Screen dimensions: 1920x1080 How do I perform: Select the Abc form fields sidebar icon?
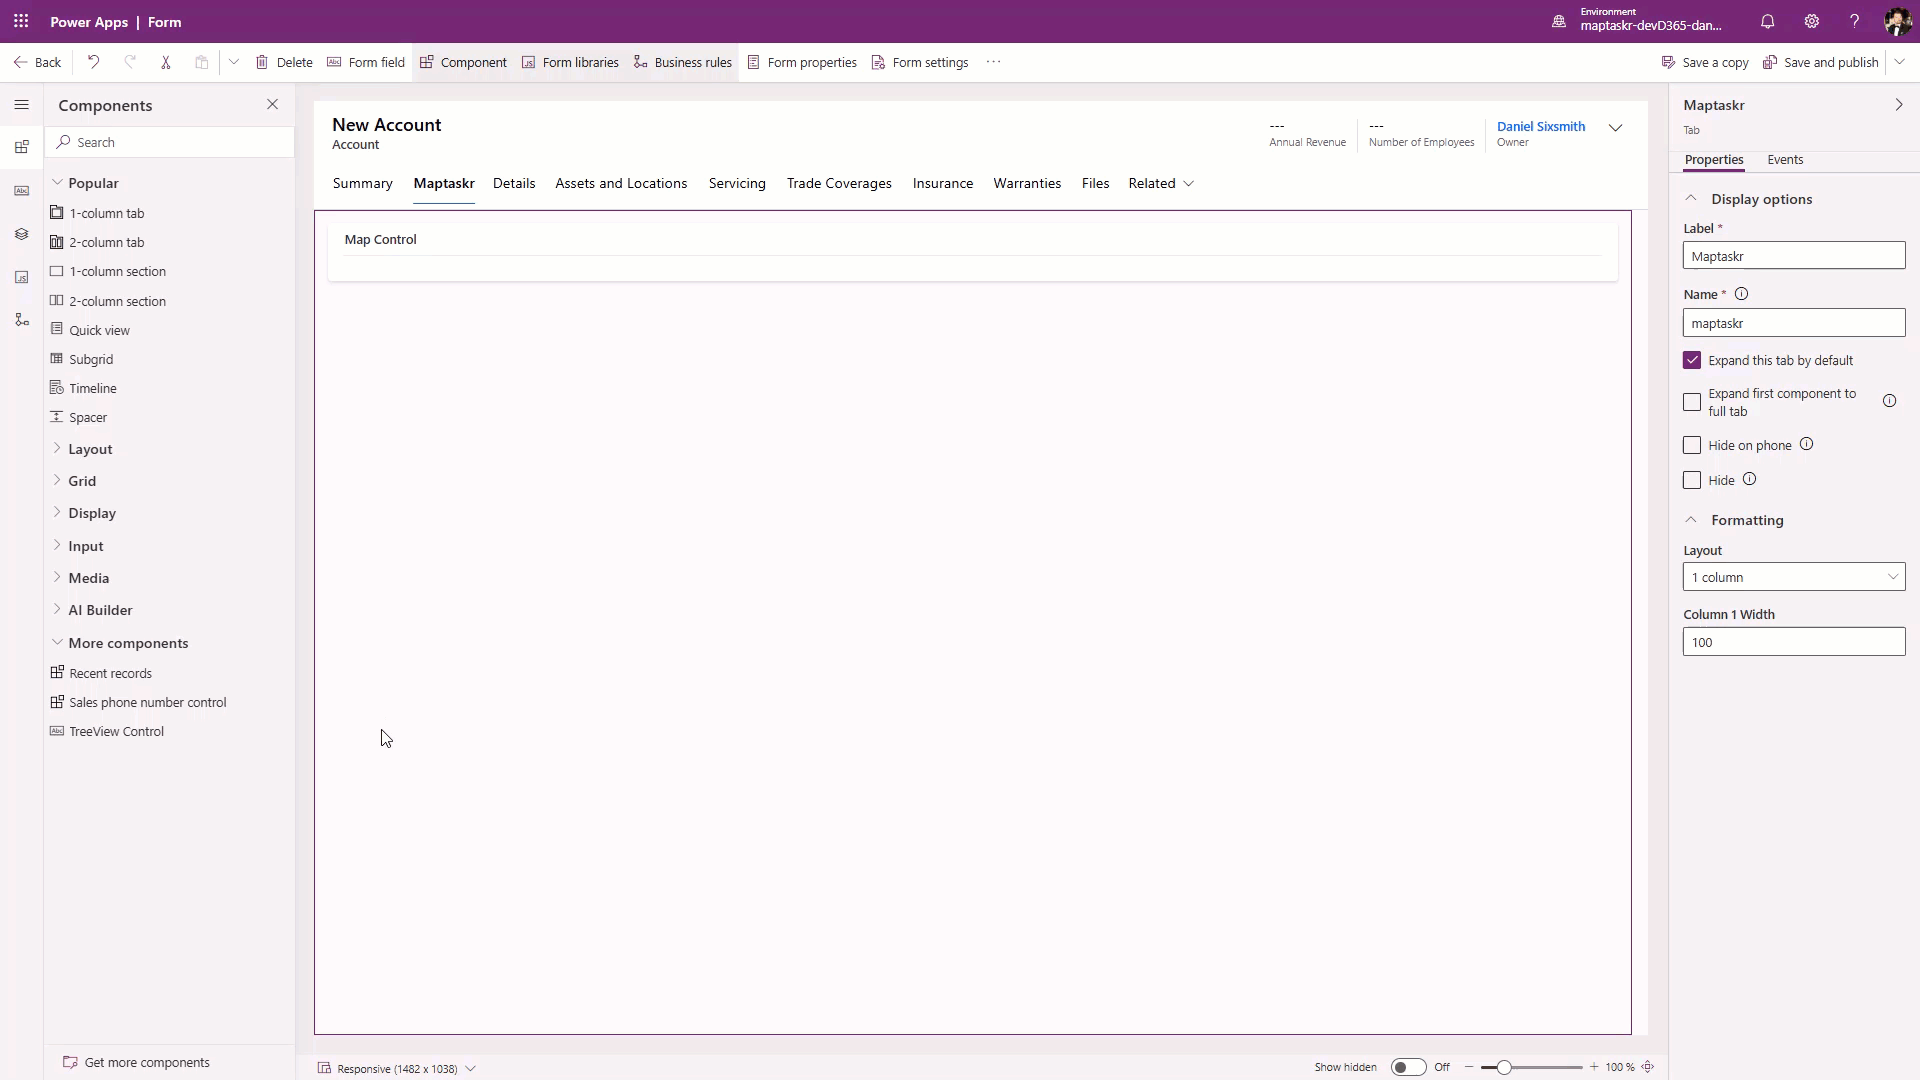click(x=21, y=190)
